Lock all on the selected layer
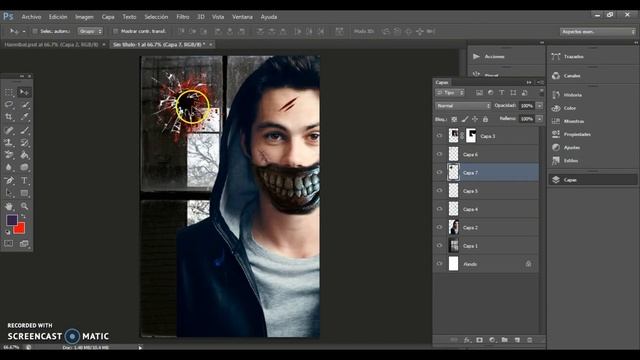The height and width of the screenshot is (360, 640). pyautogui.click(x=485, y=119)
